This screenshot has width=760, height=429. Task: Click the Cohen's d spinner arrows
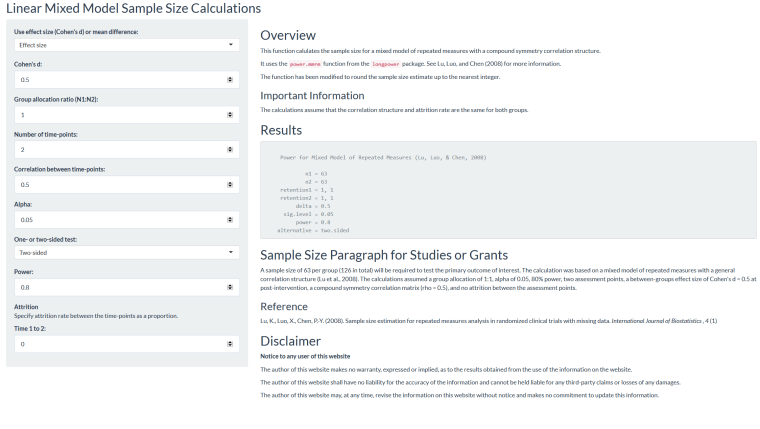231,80
